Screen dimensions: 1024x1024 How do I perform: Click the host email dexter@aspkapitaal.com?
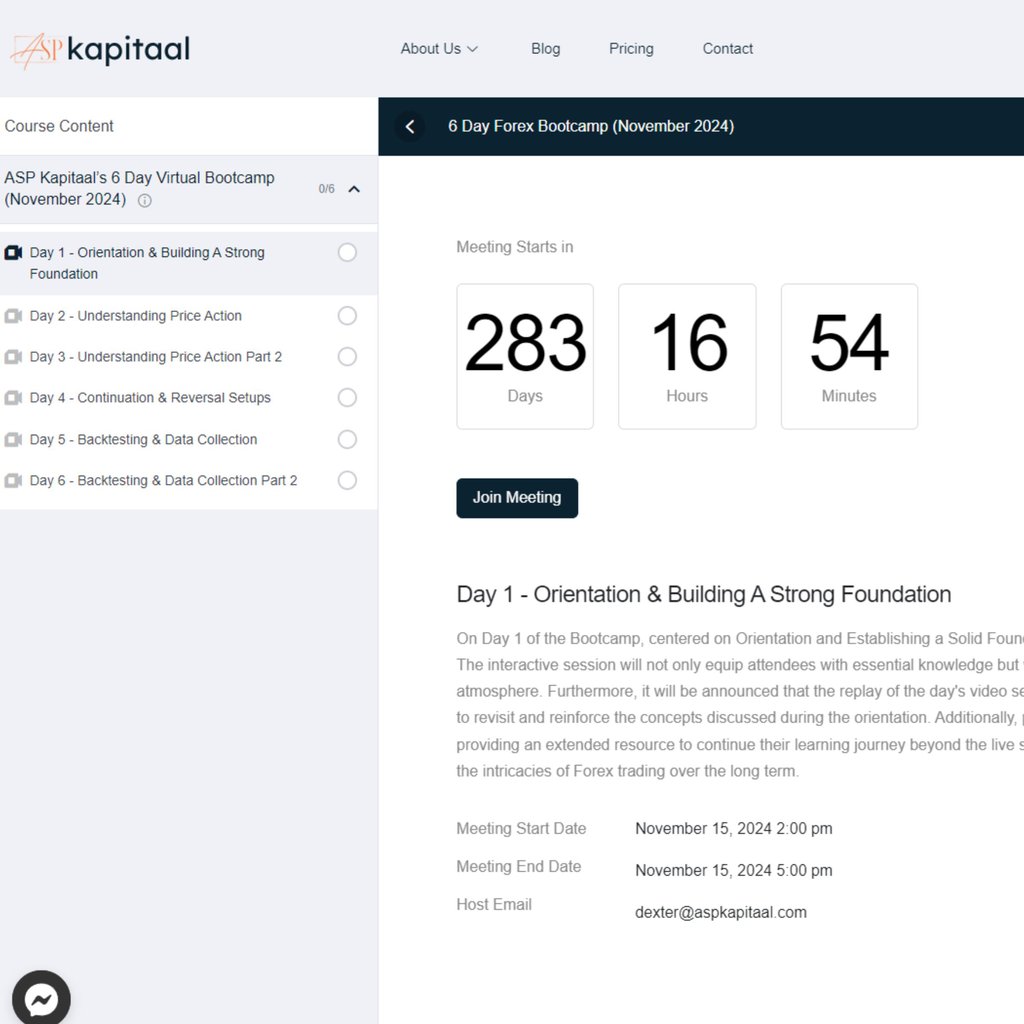(x=720, y=912)
